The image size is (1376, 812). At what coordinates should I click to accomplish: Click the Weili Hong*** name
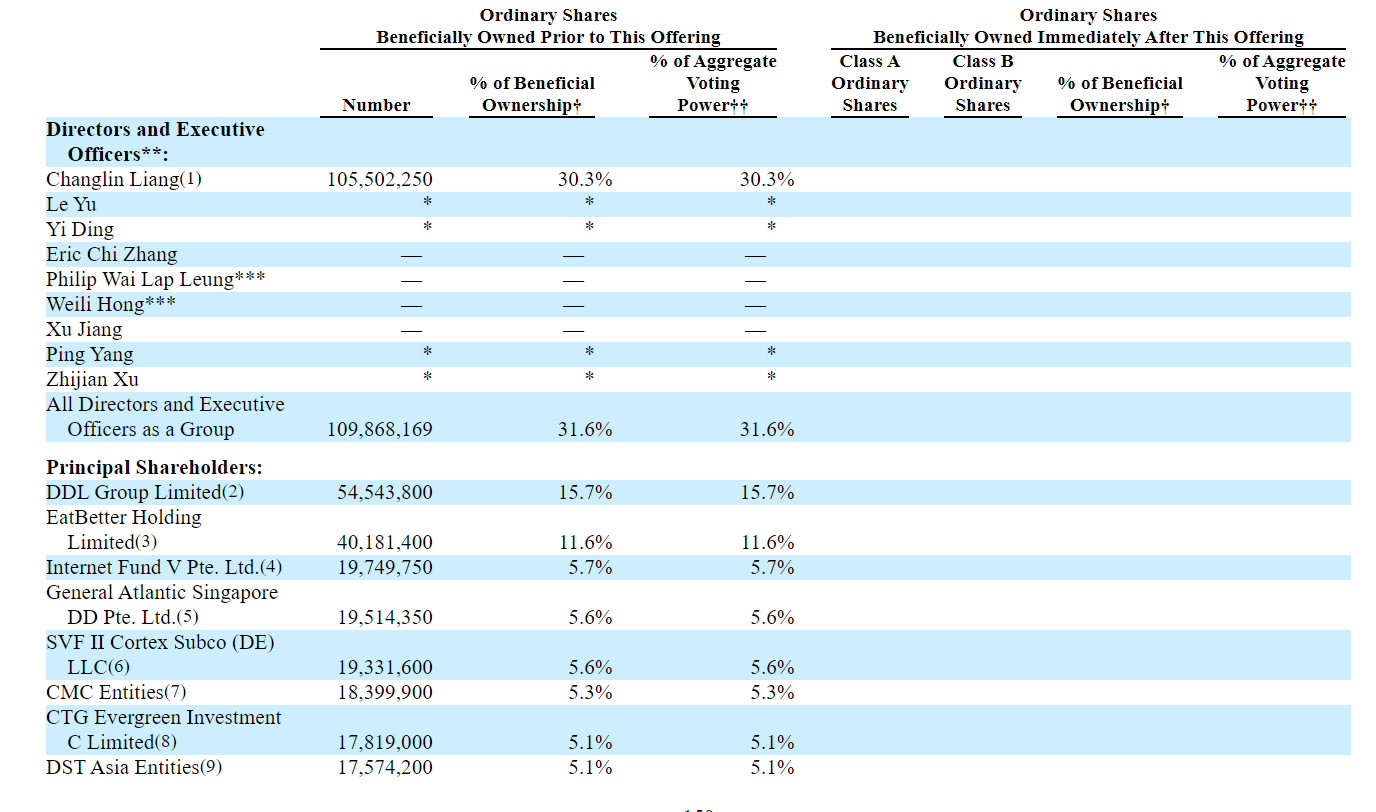[x=111, y=305]
